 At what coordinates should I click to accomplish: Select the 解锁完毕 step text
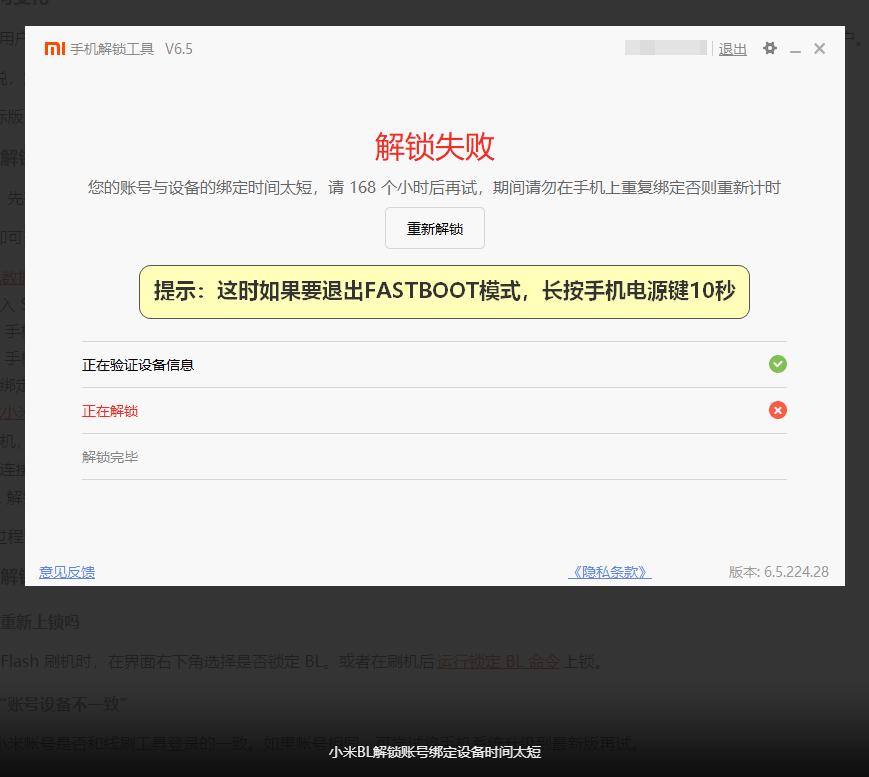click(110, 457)
